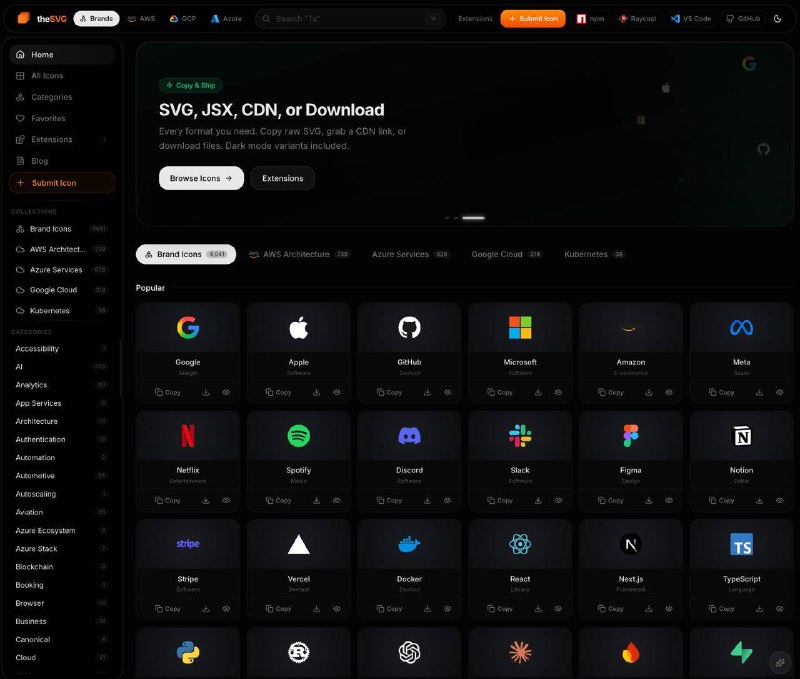Preview Notion icon with eye button
The width and height of the screenshot is (800, 679).
780,500
